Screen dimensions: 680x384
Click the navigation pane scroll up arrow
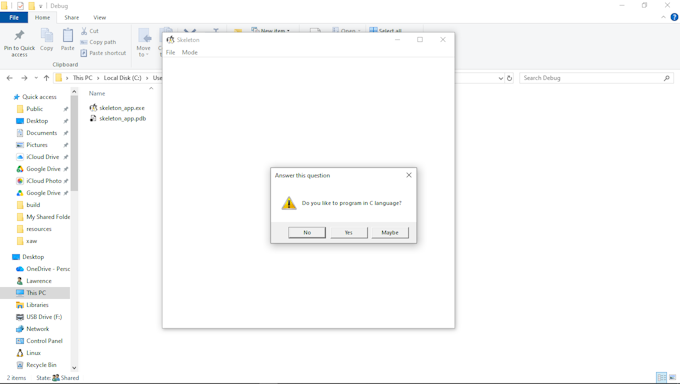74,92
